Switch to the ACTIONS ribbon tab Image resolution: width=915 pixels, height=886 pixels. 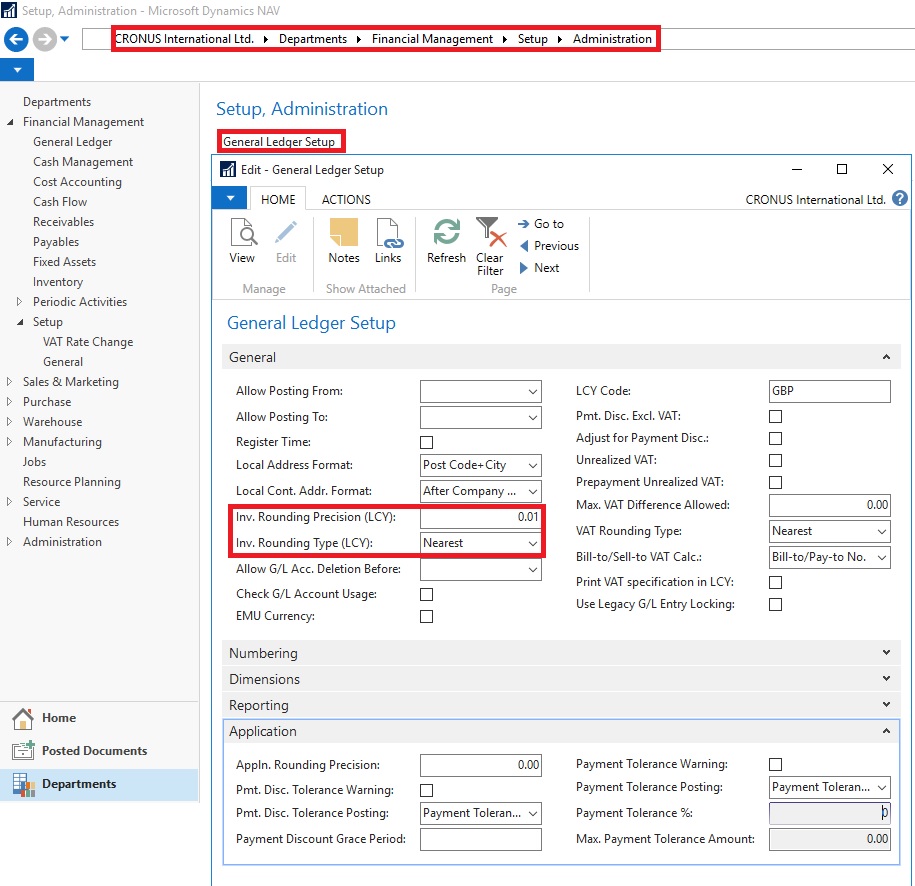(x=346, y=199)
